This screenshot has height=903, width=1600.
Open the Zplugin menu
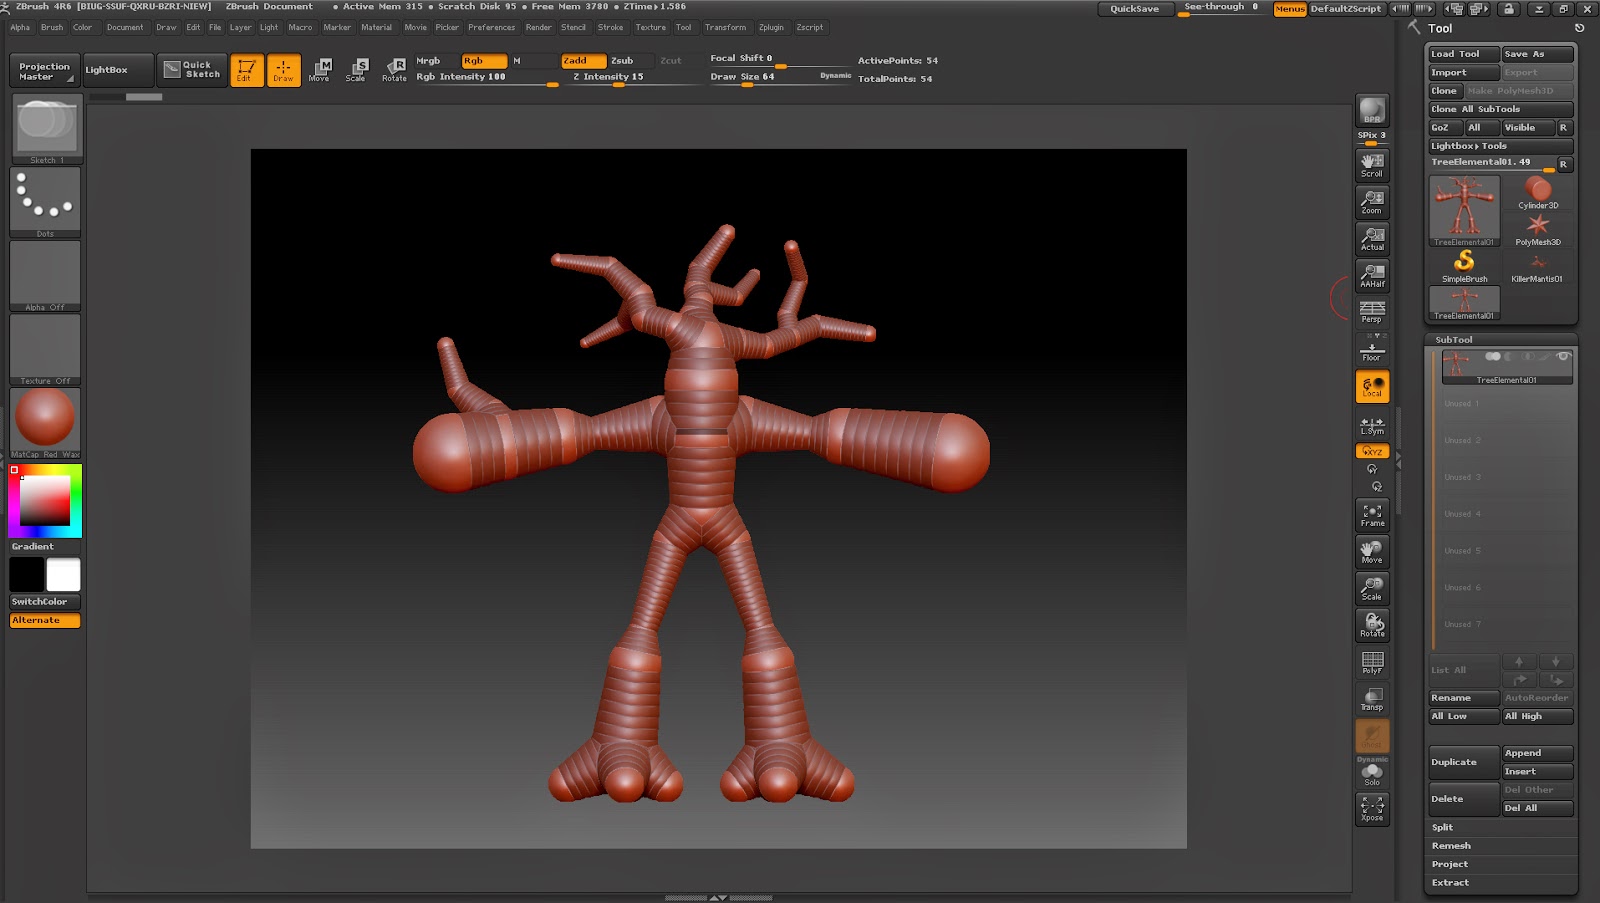point(771,28)
